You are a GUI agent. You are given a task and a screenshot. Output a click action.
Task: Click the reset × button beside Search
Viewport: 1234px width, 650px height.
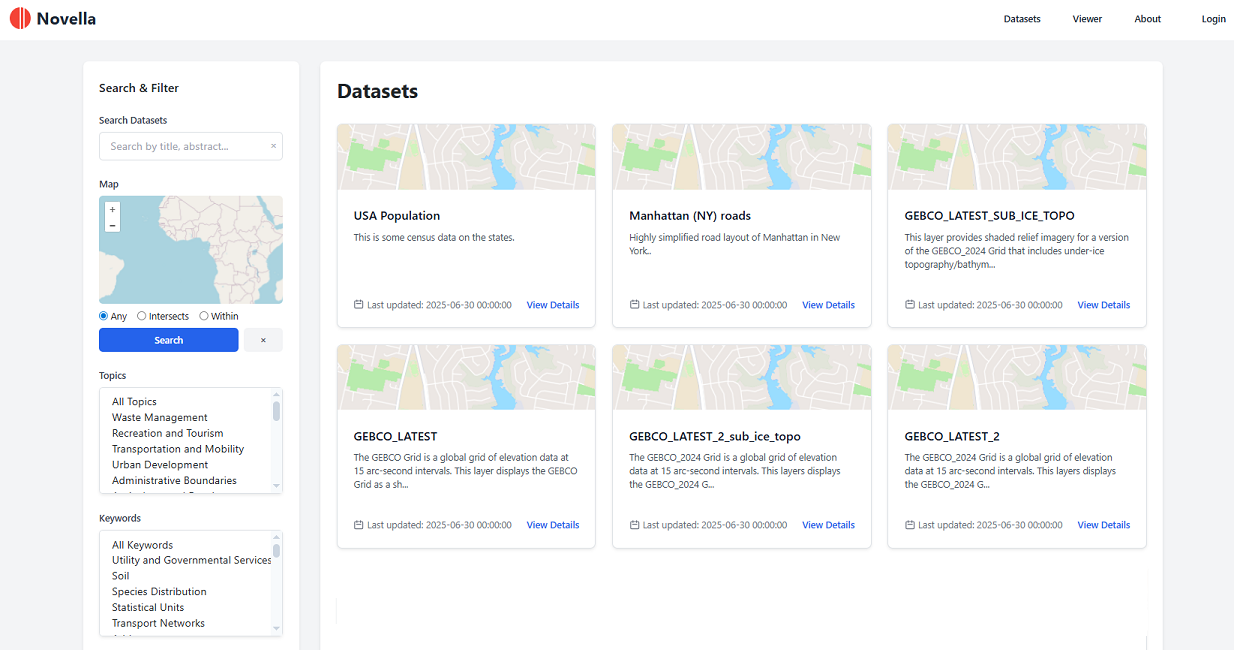[263, 340]
